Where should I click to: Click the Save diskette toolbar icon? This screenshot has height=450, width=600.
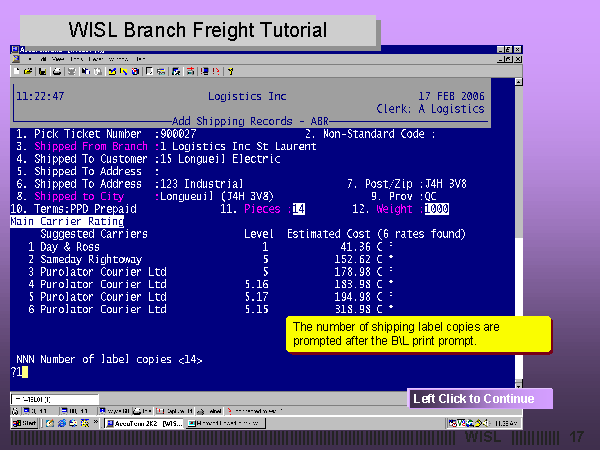pyautogui.click(x=42, y=71)
